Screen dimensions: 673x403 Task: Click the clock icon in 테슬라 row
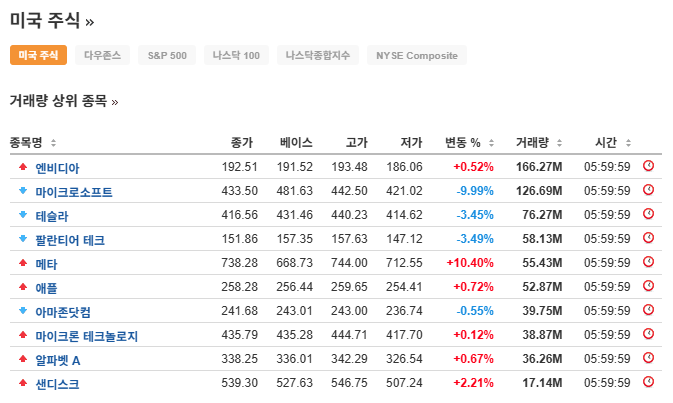click(648, 214)
